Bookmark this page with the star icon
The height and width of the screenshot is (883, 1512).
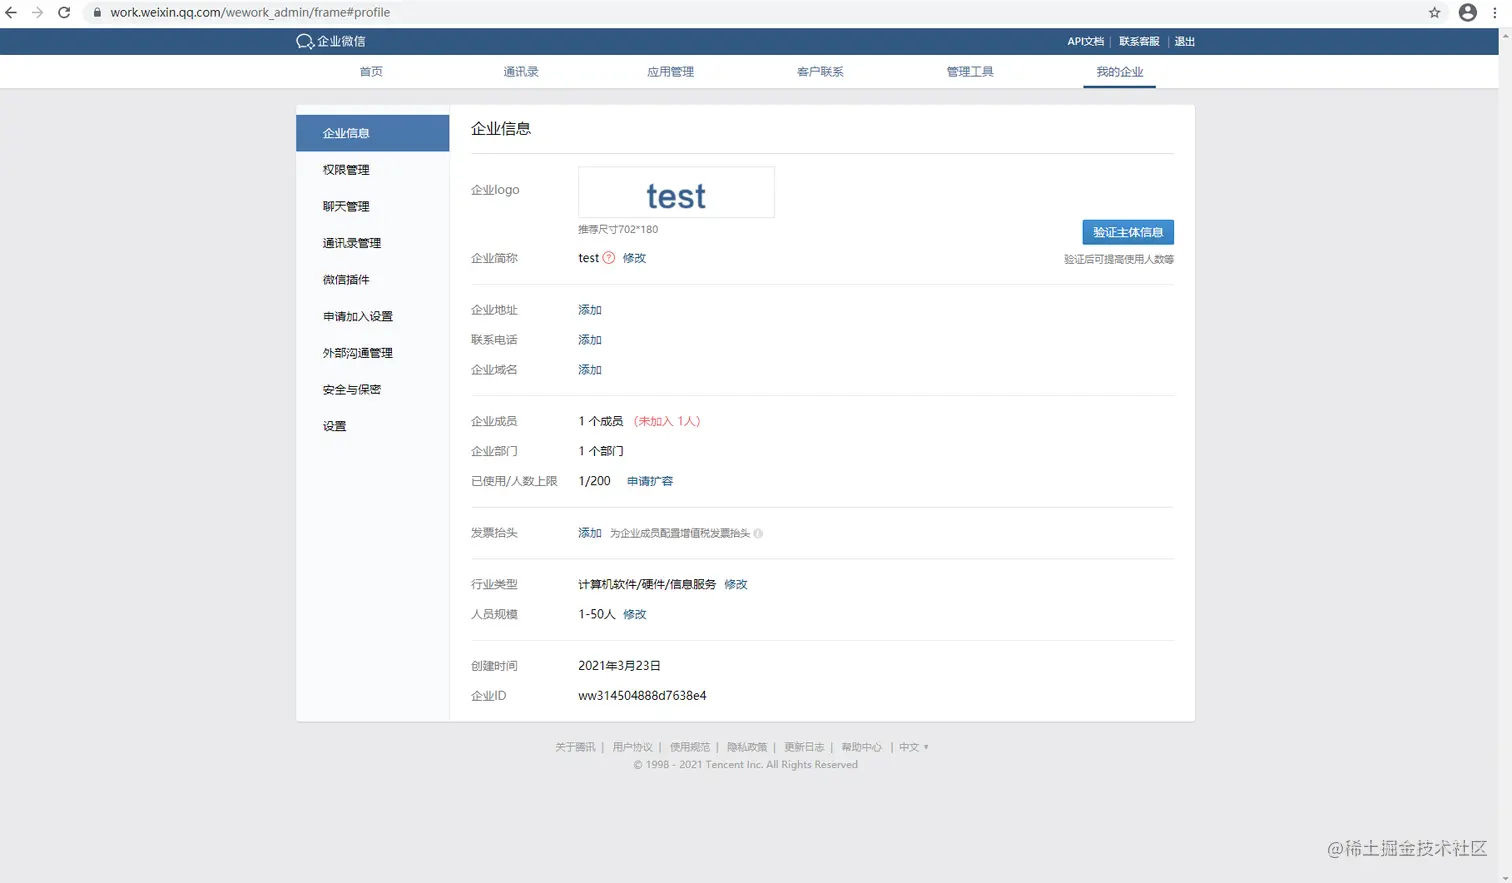coord(1434,14)
